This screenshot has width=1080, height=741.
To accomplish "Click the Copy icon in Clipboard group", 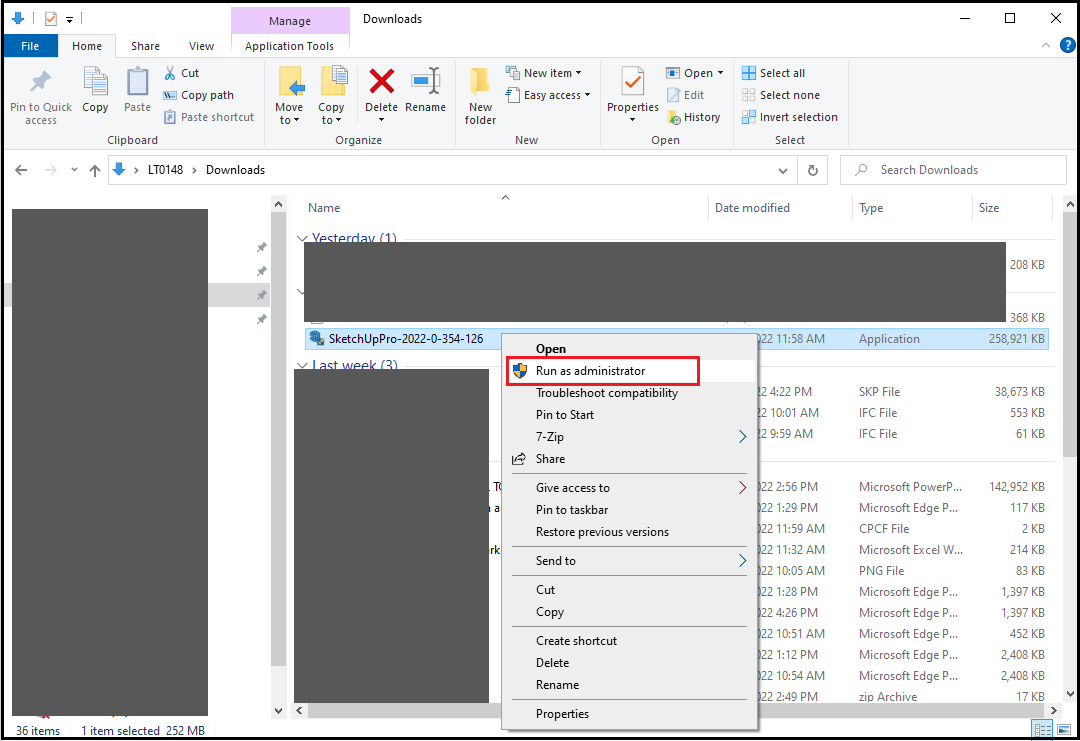I will 95,84.
